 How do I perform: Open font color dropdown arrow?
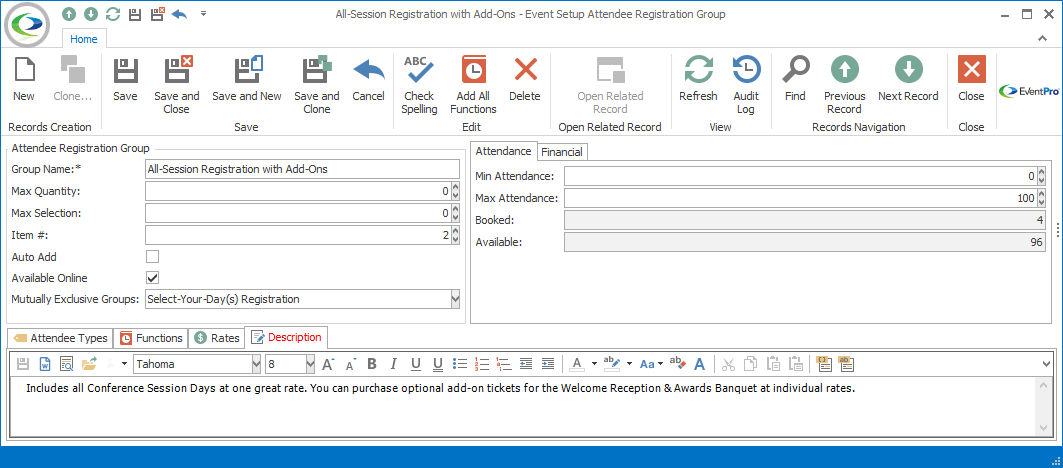pyautogui.click(x=594, y=364)
